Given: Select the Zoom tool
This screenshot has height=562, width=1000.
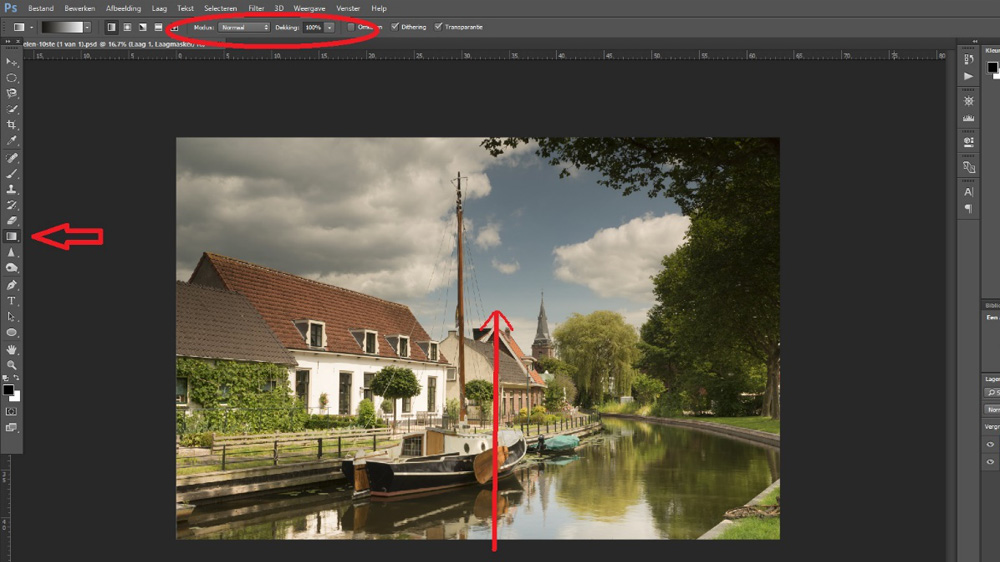Looking at the screenshot, I should click(11, 365).
